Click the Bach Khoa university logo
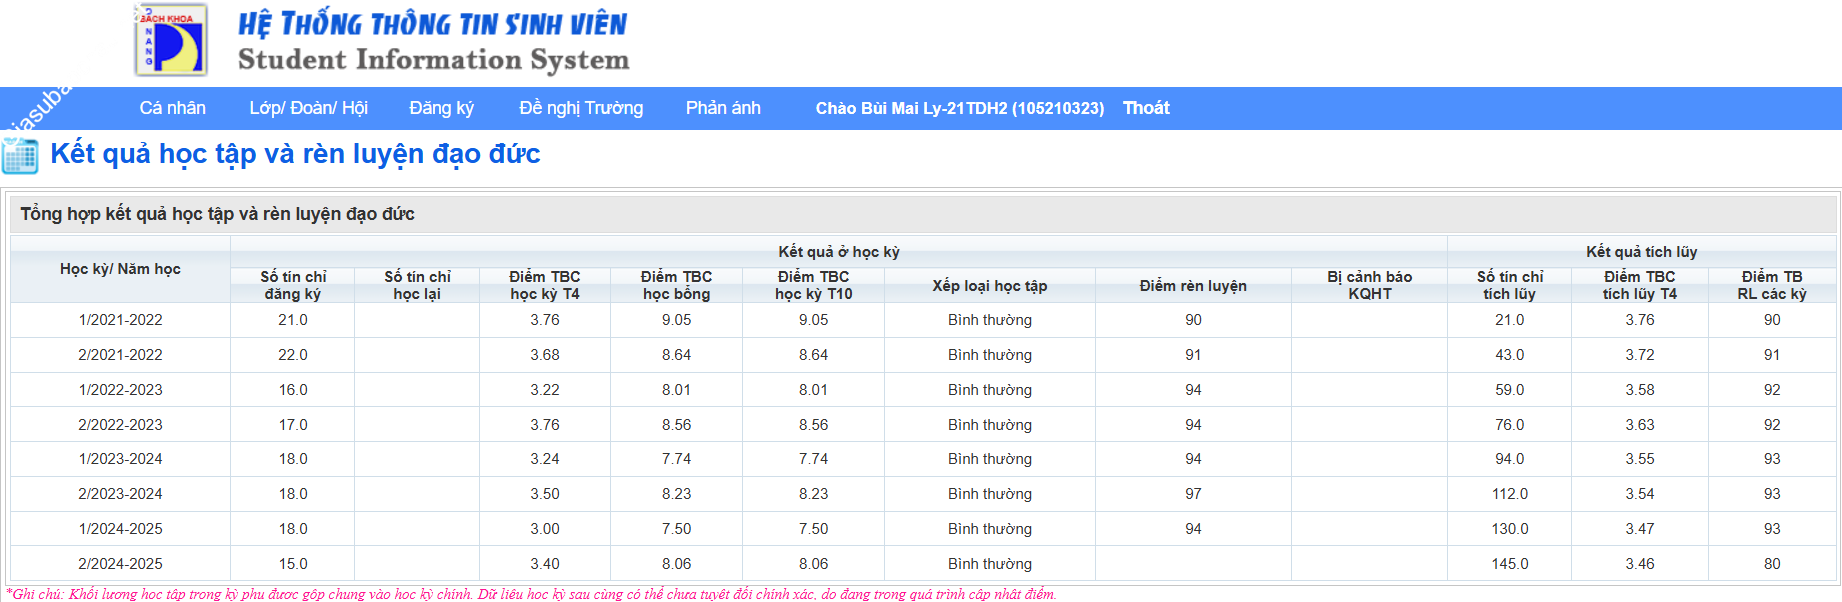Image resolution: width=1842 pixels, height=602 pixels. pyautogui.click(x=171, y=40)
